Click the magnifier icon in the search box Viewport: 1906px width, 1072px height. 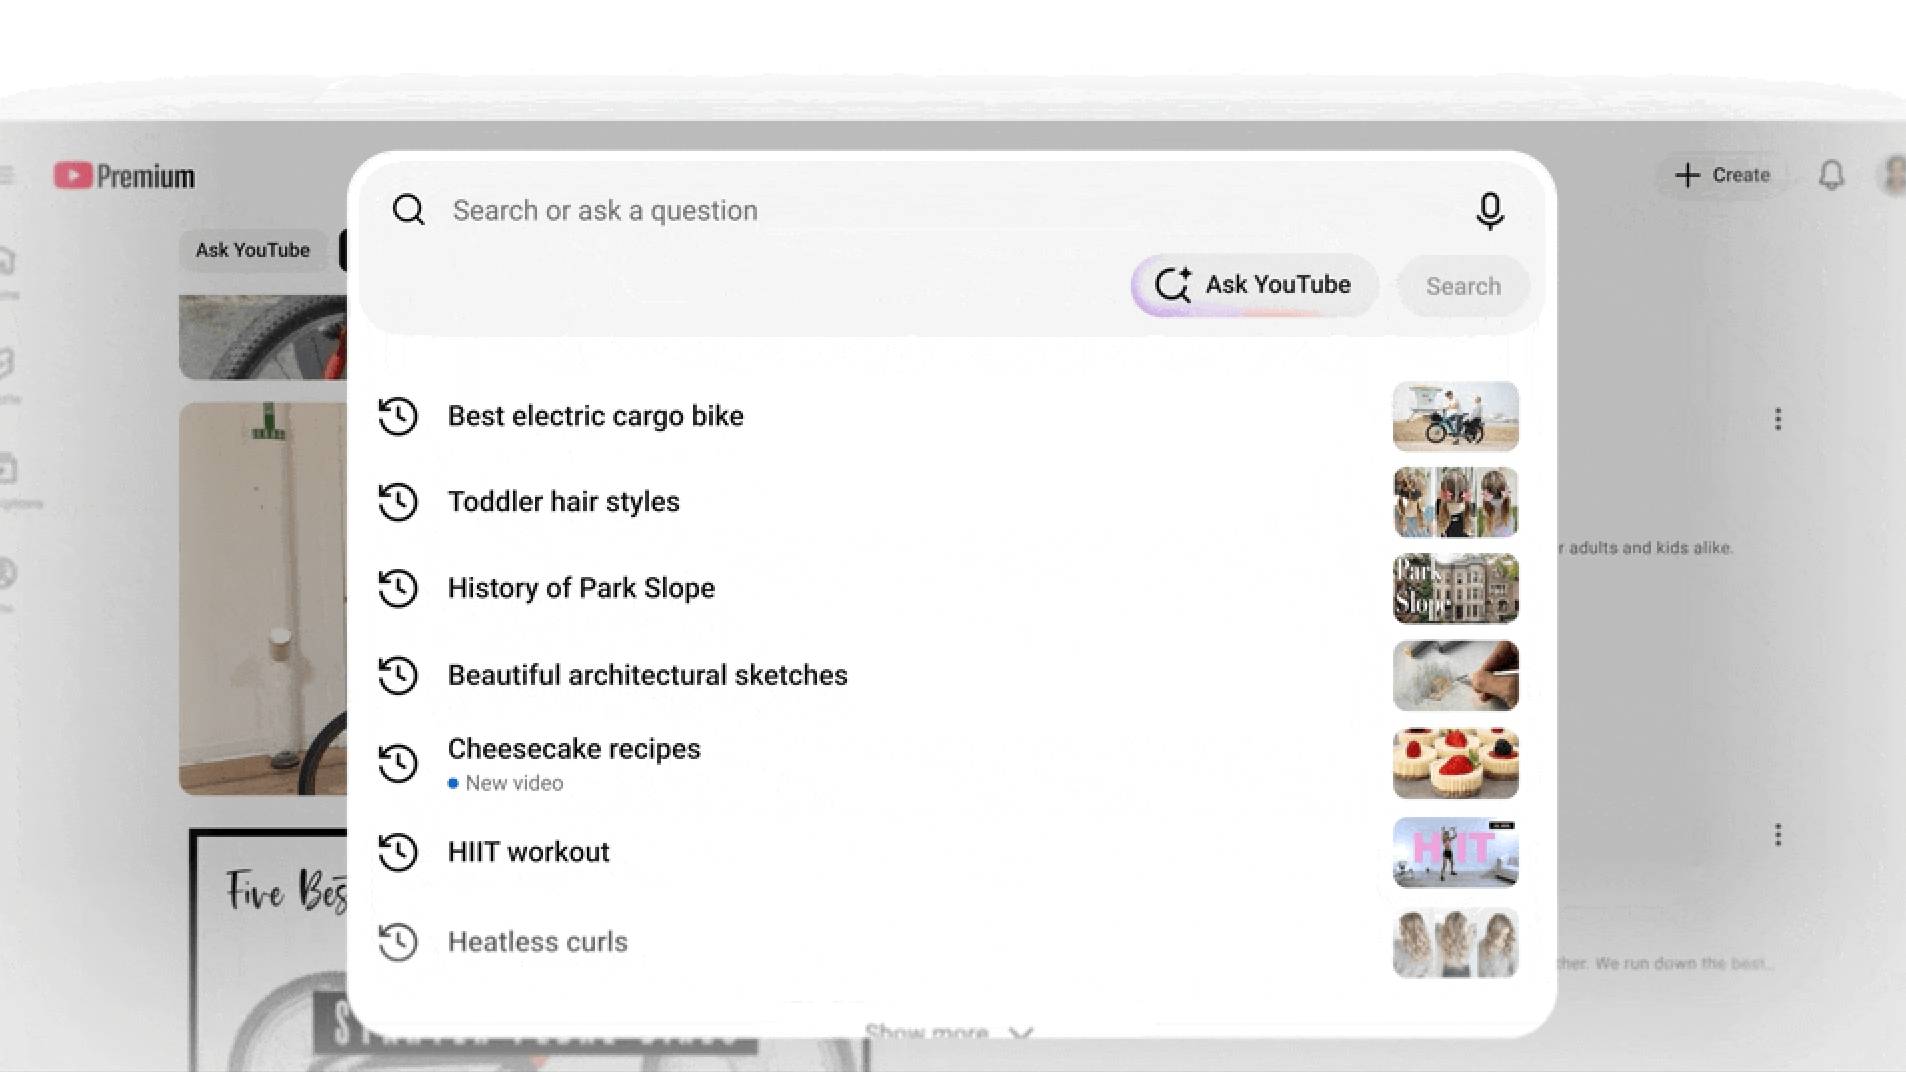tap(408, 210)
